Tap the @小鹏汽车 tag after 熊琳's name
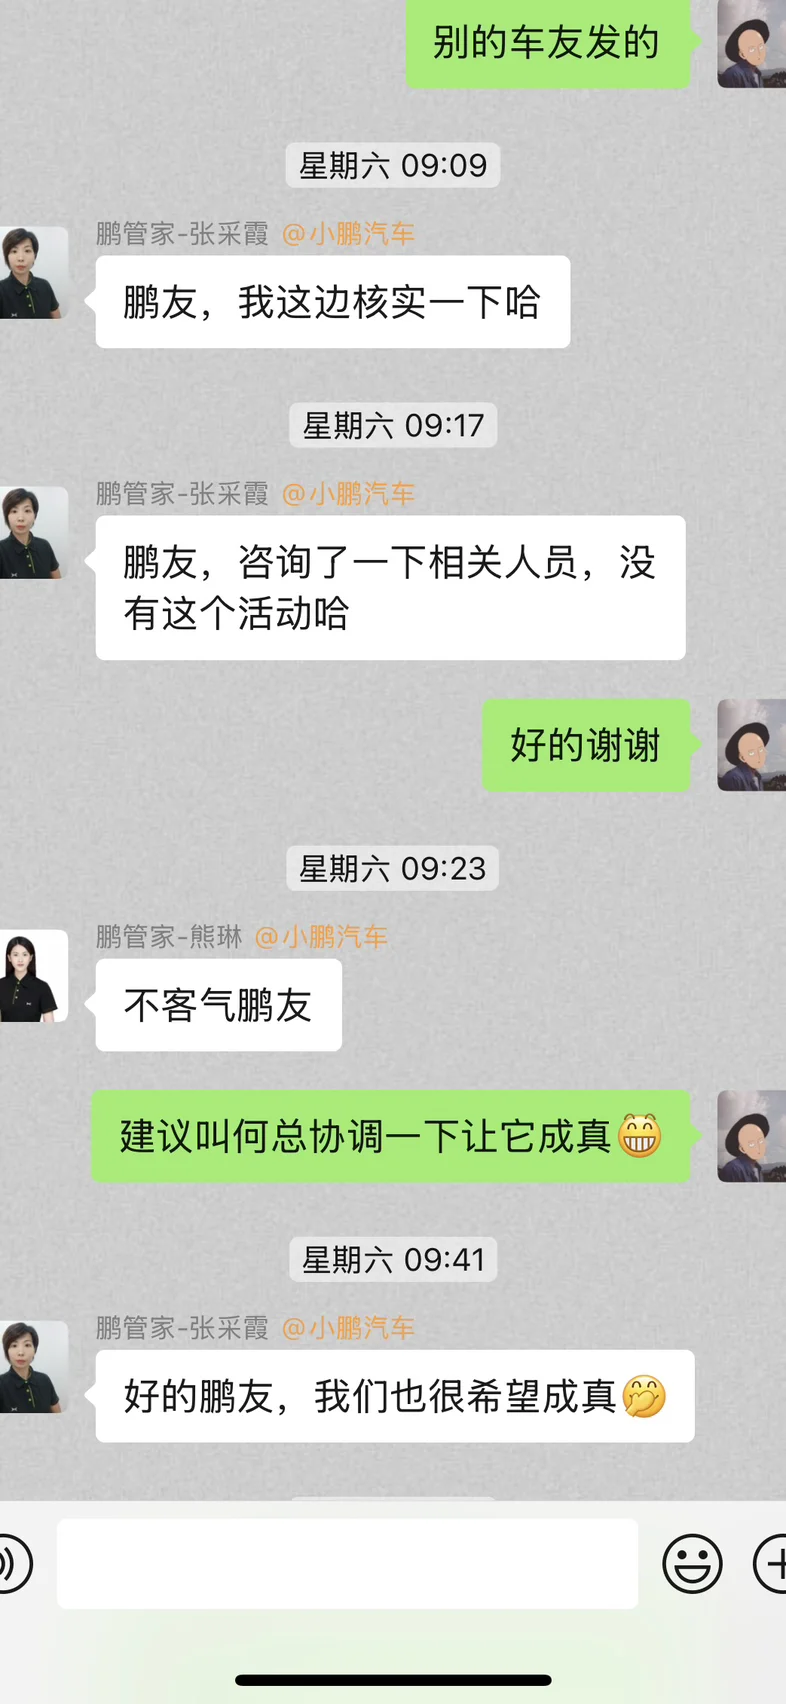The width and height of the screenshot is (786, 1704). click(321, 937)
